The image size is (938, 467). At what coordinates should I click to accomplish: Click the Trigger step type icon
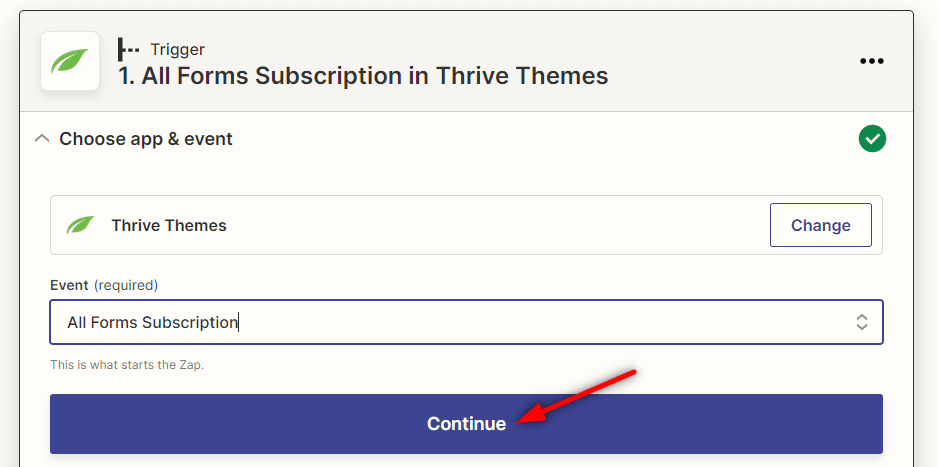[x=129, y=49]
